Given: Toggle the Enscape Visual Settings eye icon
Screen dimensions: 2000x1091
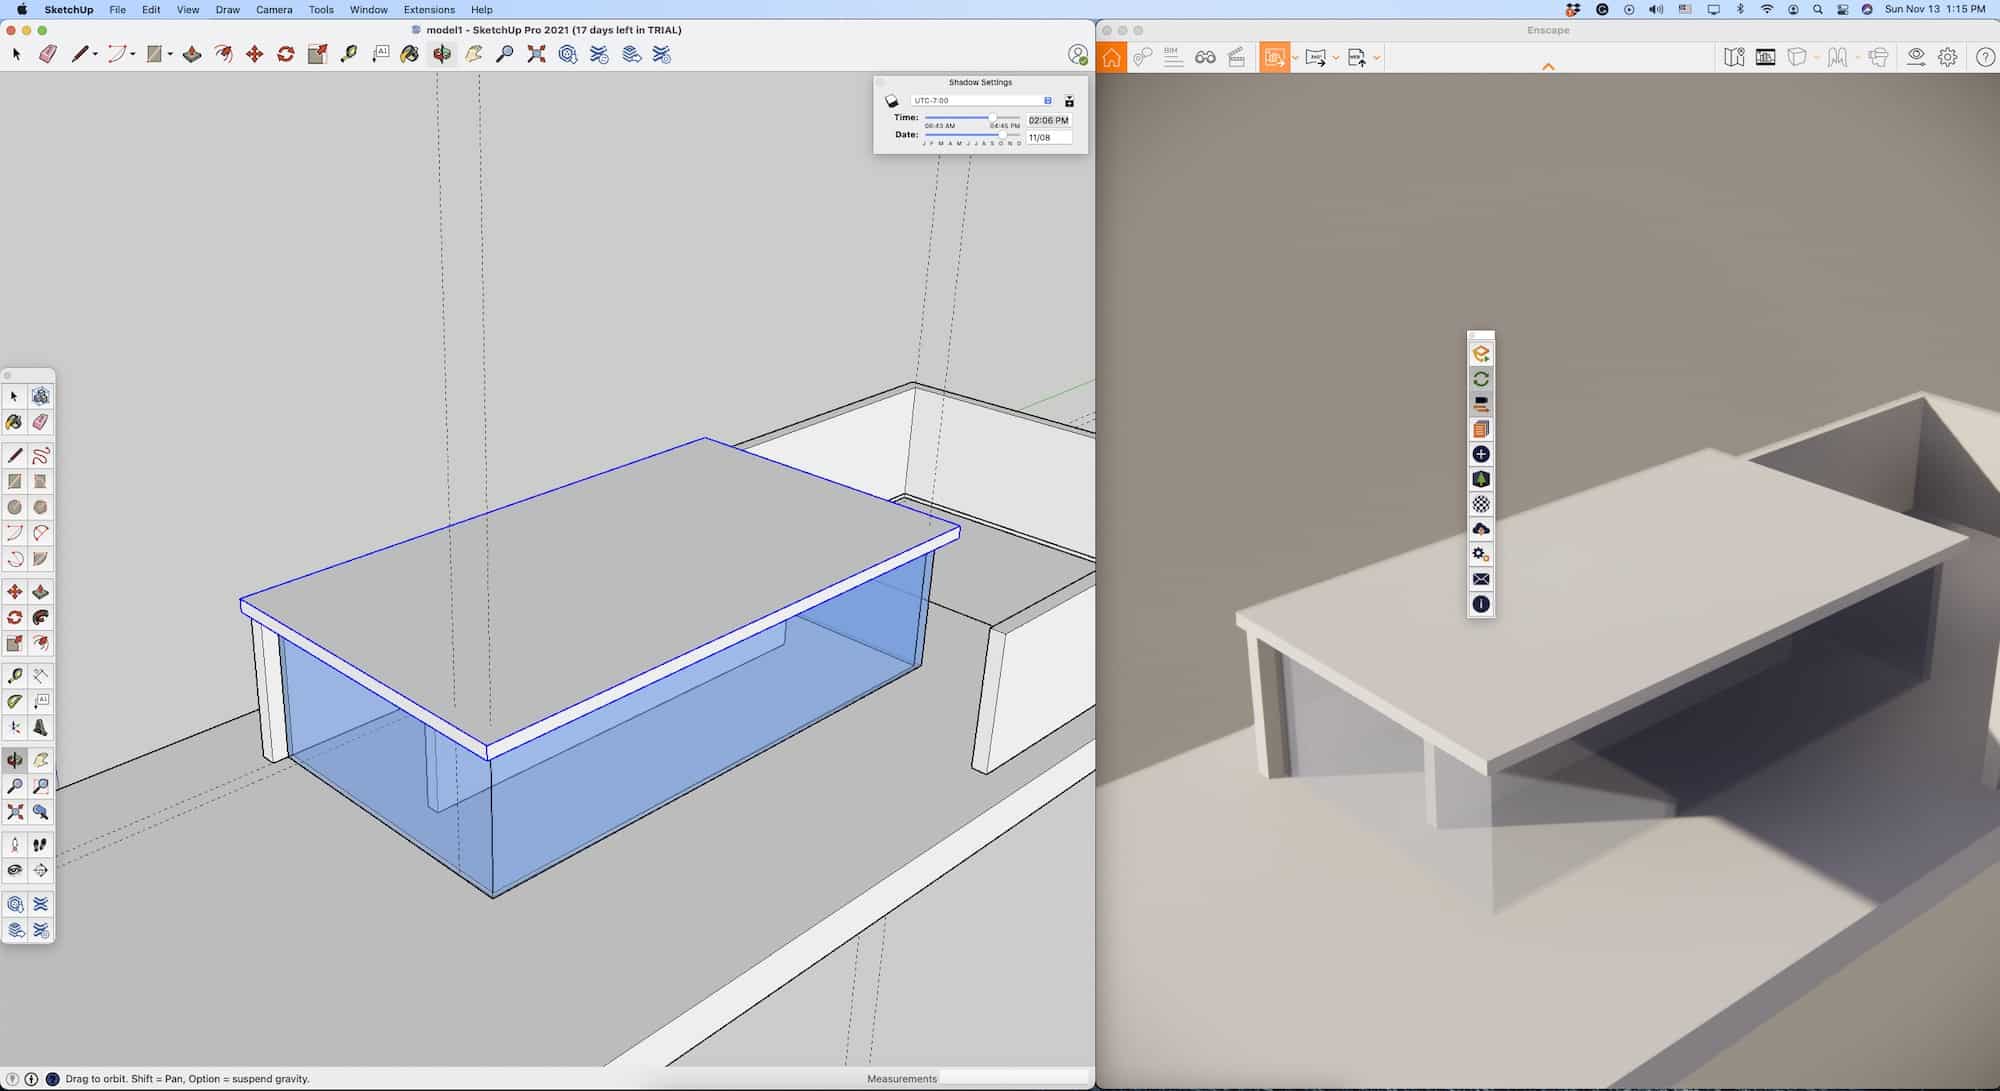Looking at the screenshot, I should tap(1915, 57).
